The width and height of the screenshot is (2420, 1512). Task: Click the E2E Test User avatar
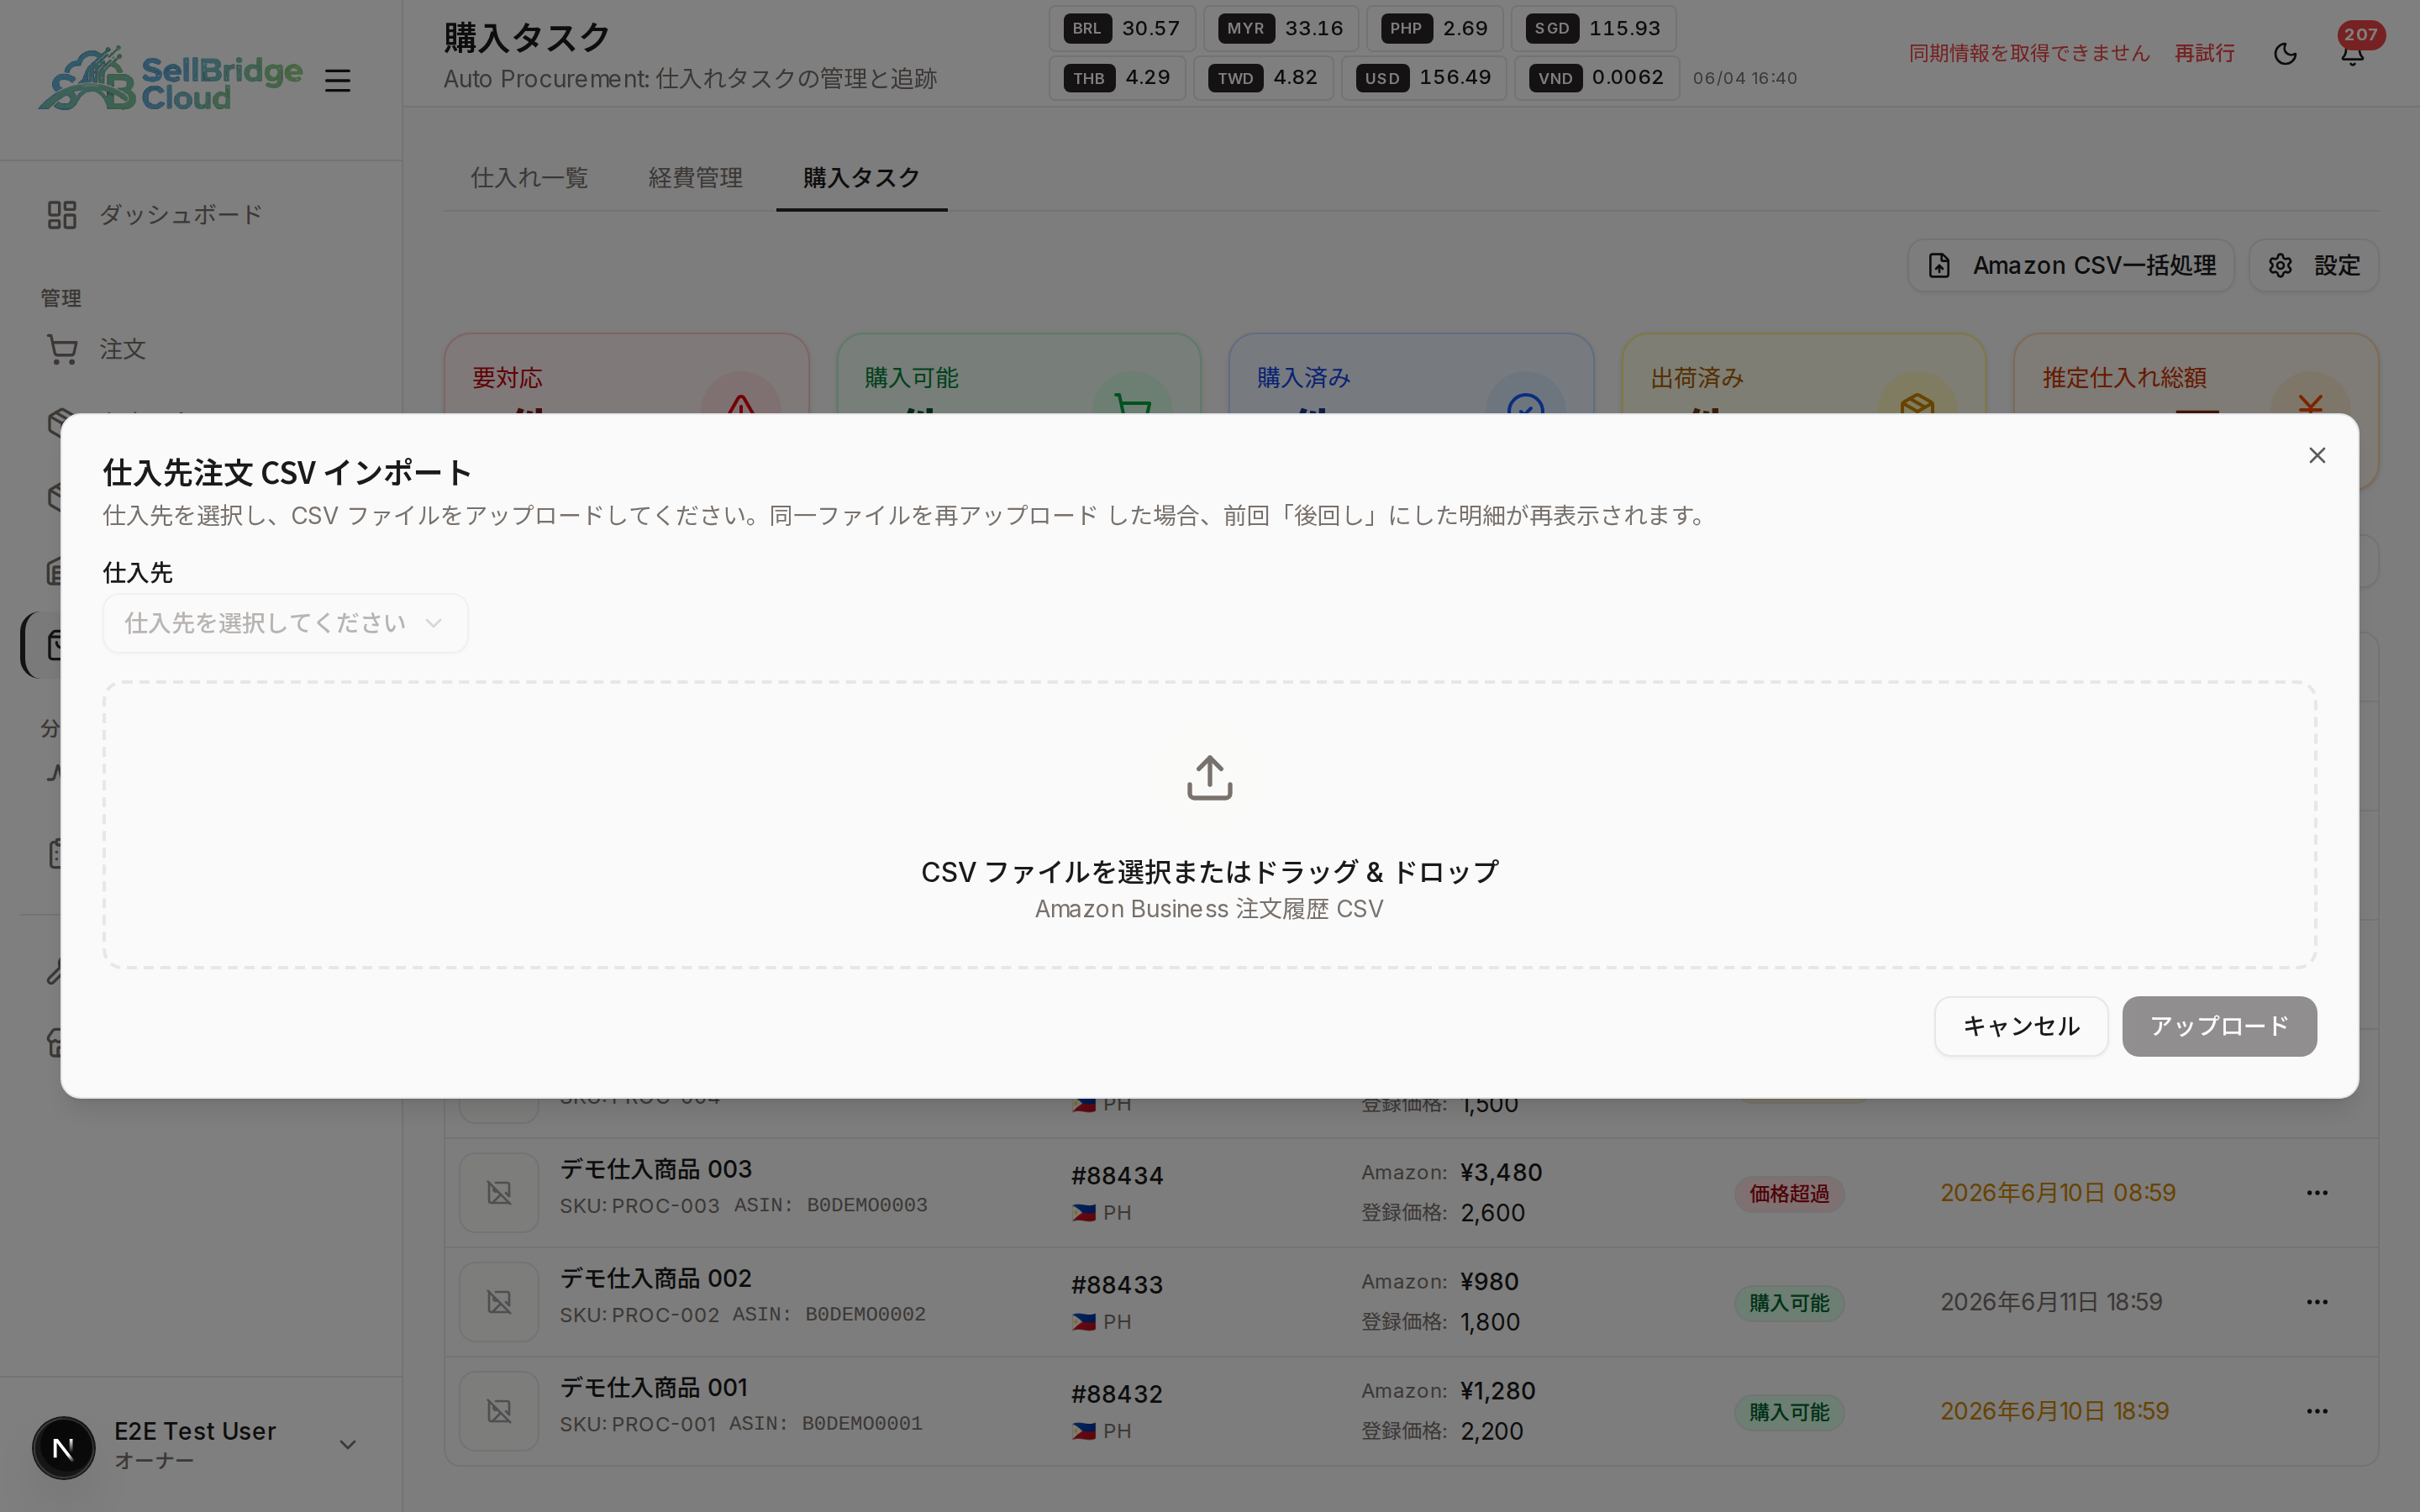coord(64,1447)
